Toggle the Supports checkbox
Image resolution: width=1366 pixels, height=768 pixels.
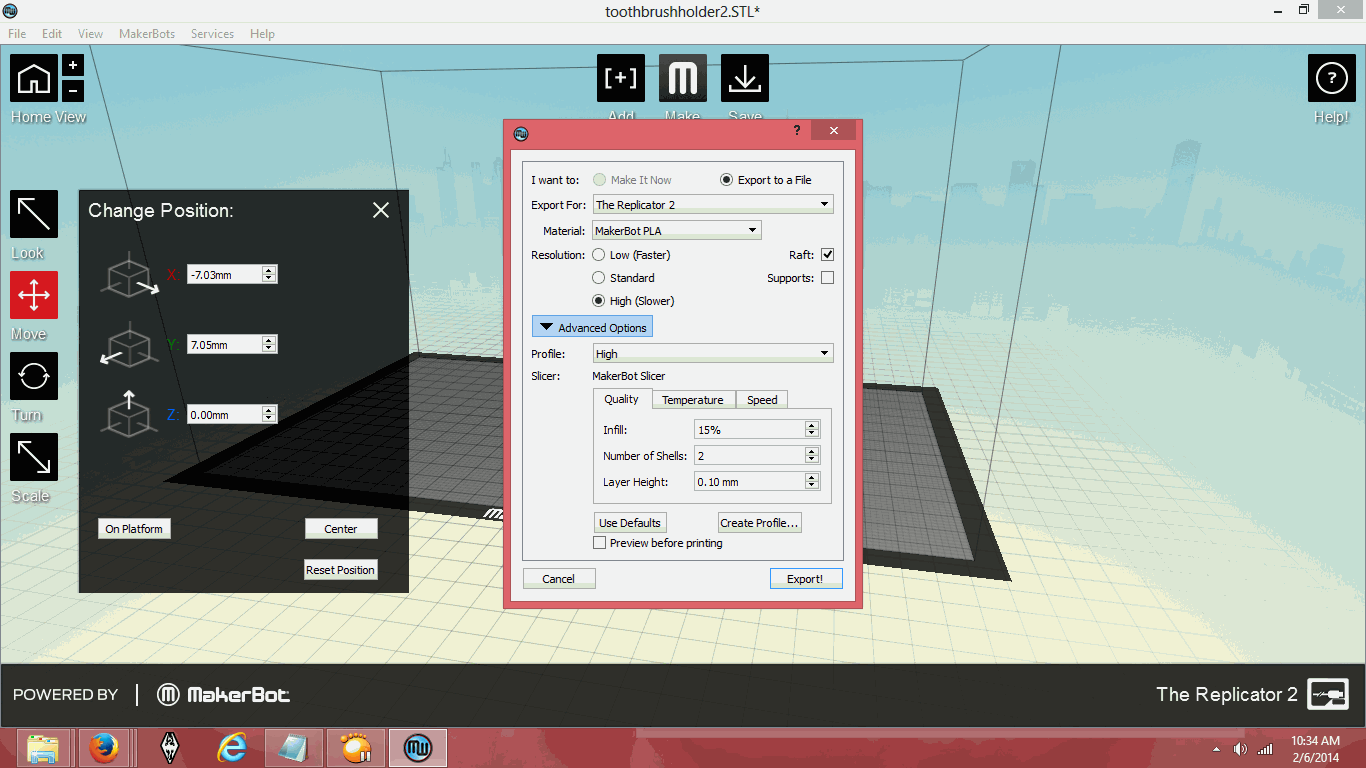(827, 278)
